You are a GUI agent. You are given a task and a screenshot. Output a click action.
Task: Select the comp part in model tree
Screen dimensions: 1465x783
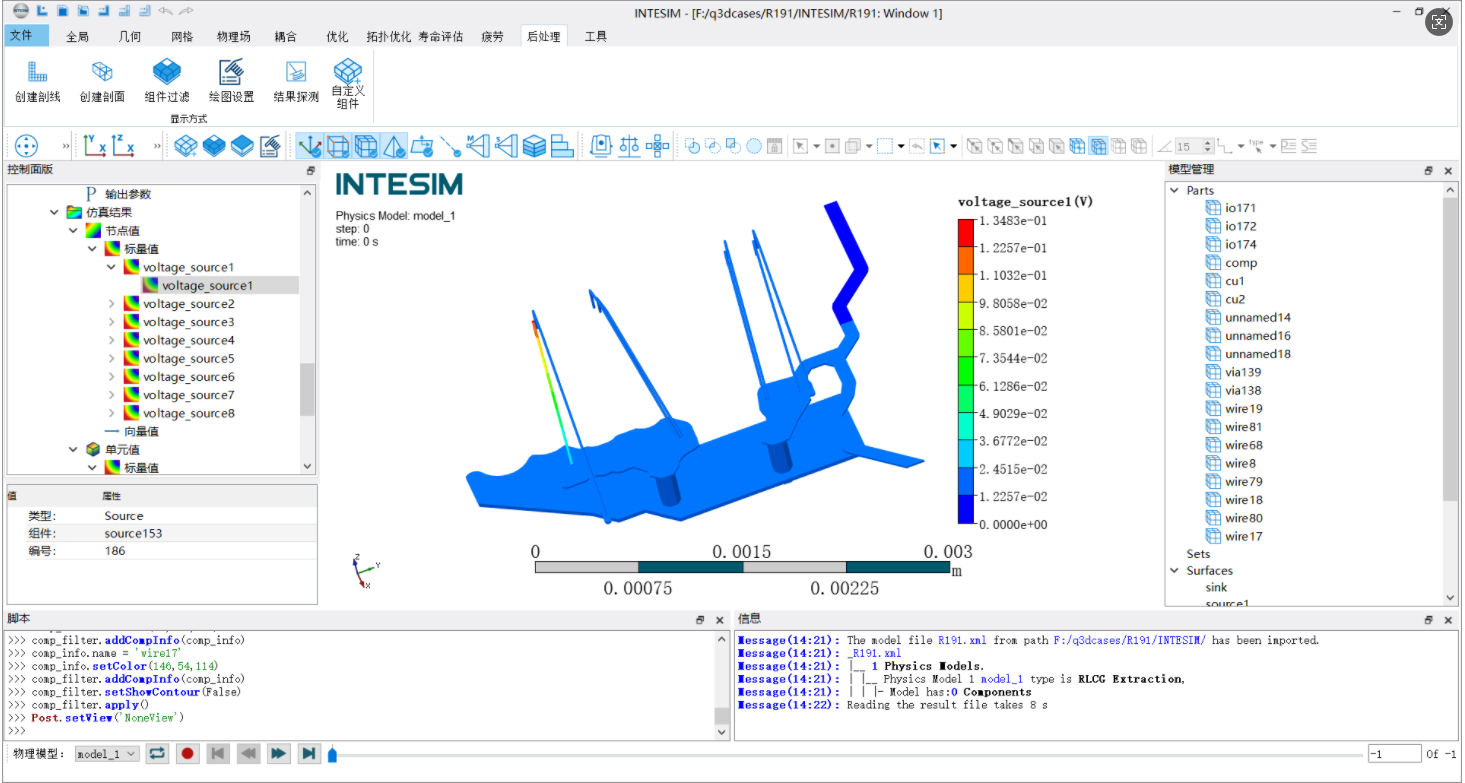[x=1241, y=263]
